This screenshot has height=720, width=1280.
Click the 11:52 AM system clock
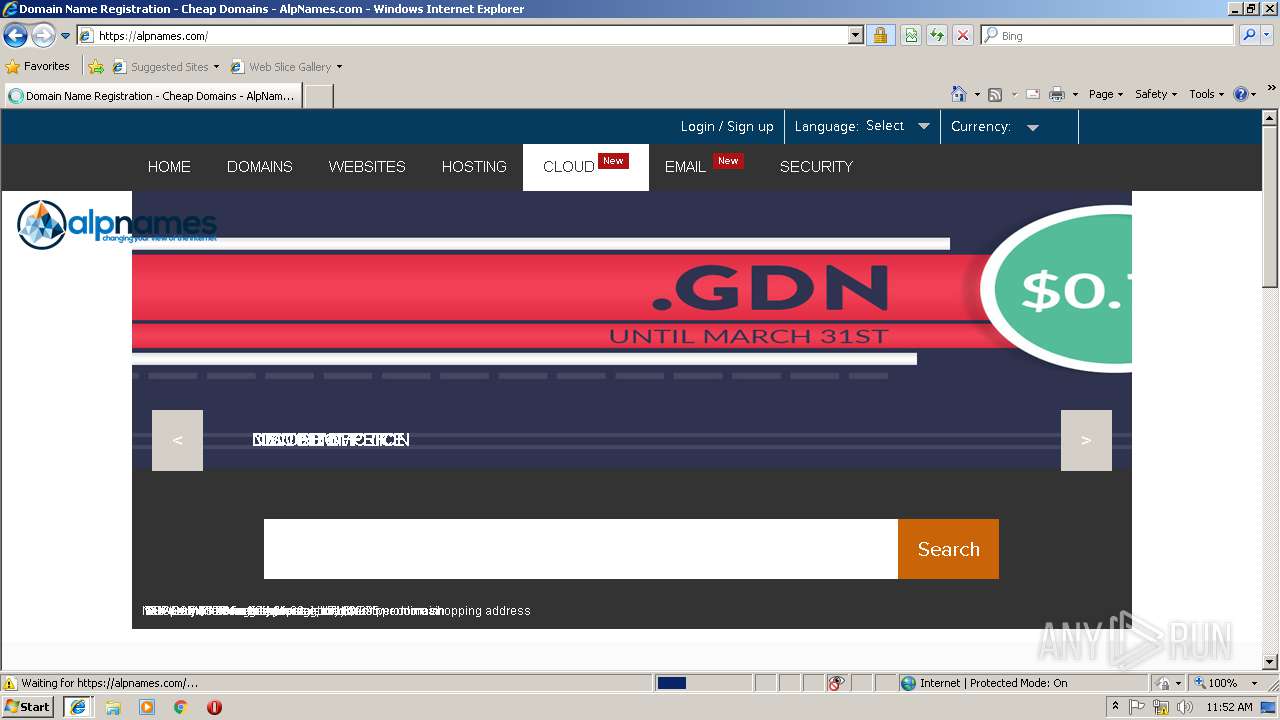click(x=1229, y=707)
